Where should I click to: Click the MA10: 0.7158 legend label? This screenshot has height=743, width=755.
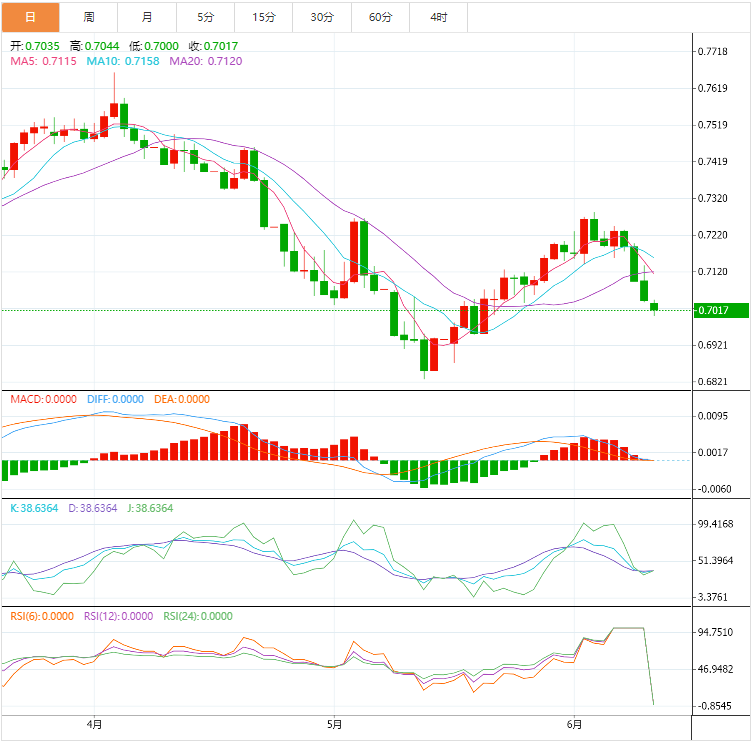click(x=123, y=61)
